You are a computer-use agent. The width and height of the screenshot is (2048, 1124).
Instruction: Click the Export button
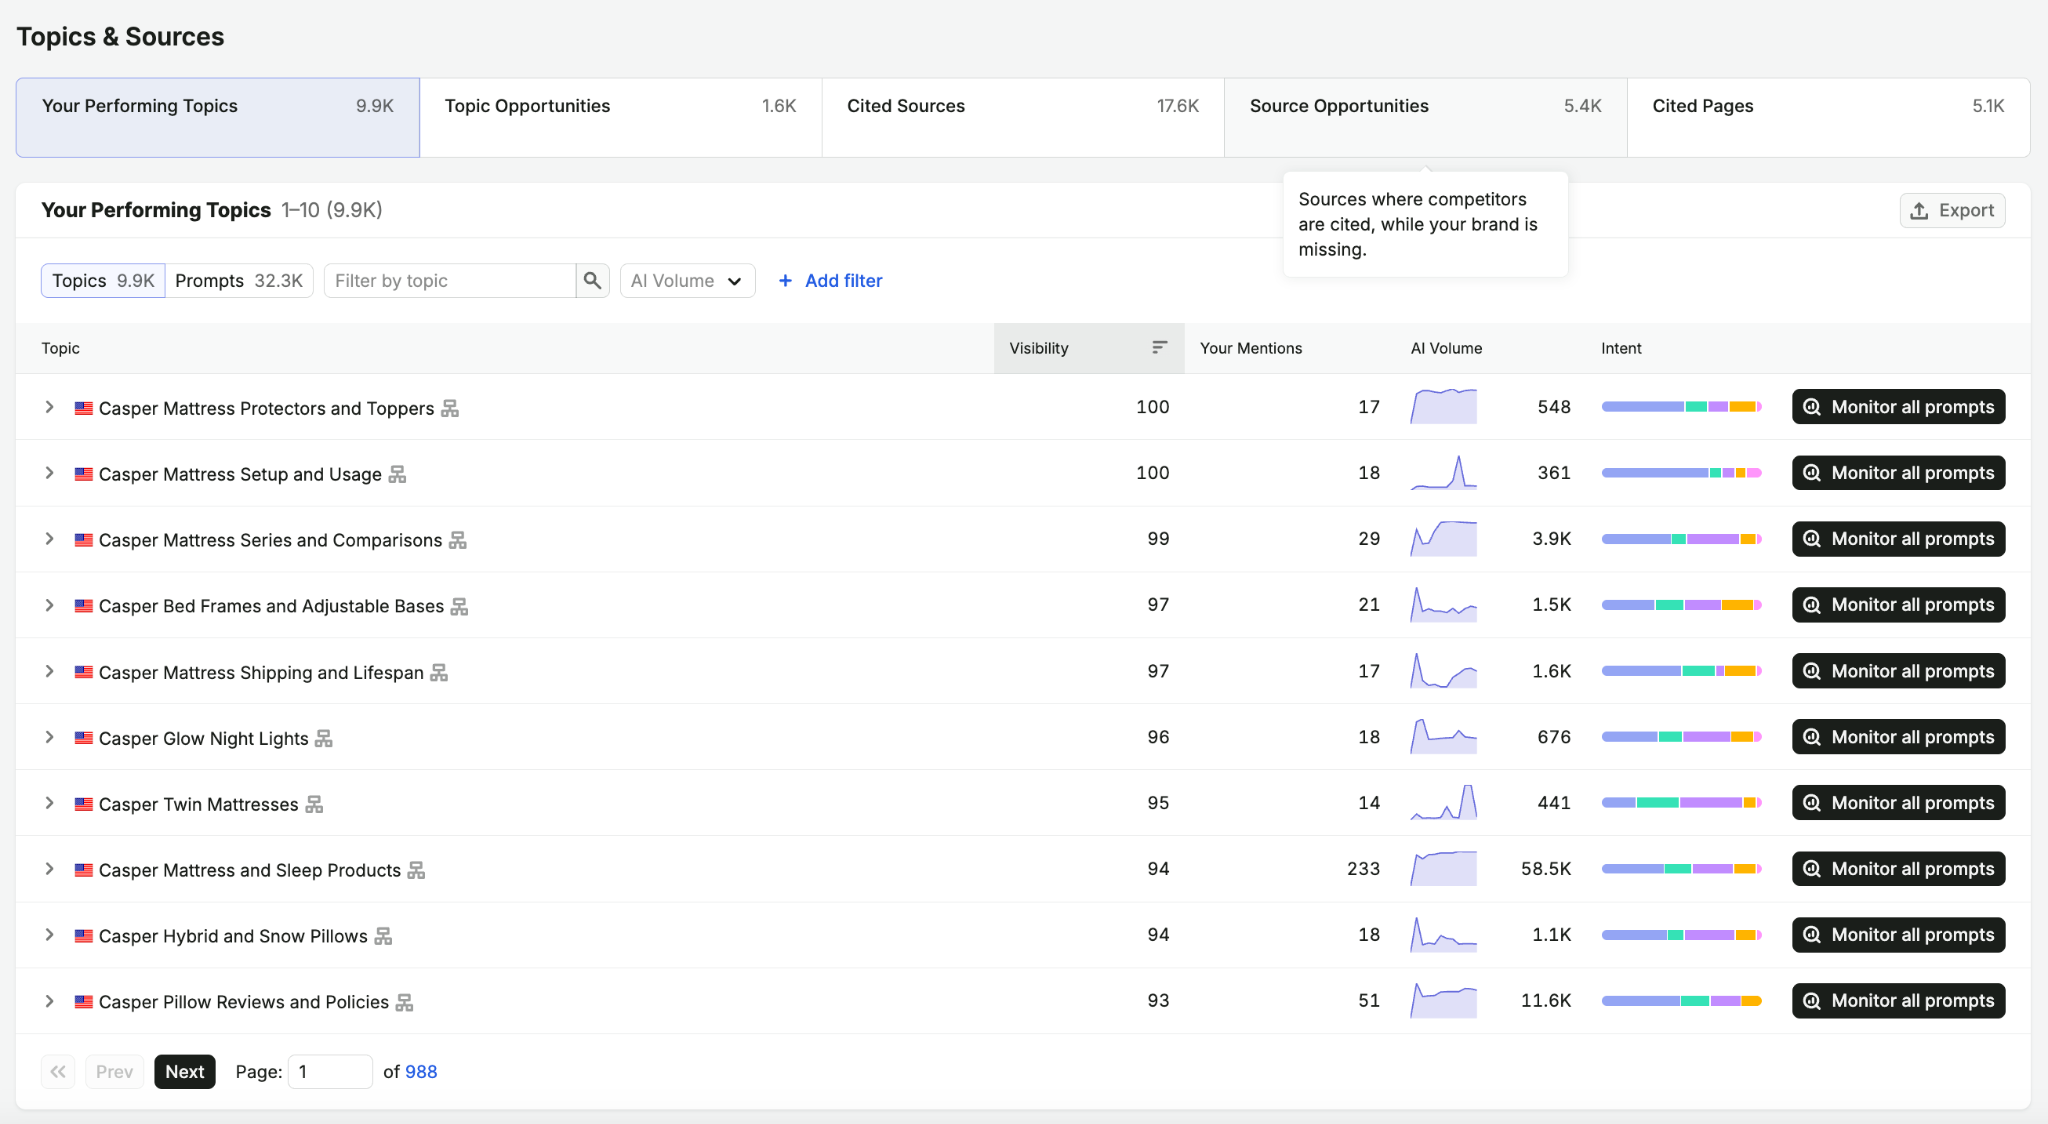[1952, 210]
